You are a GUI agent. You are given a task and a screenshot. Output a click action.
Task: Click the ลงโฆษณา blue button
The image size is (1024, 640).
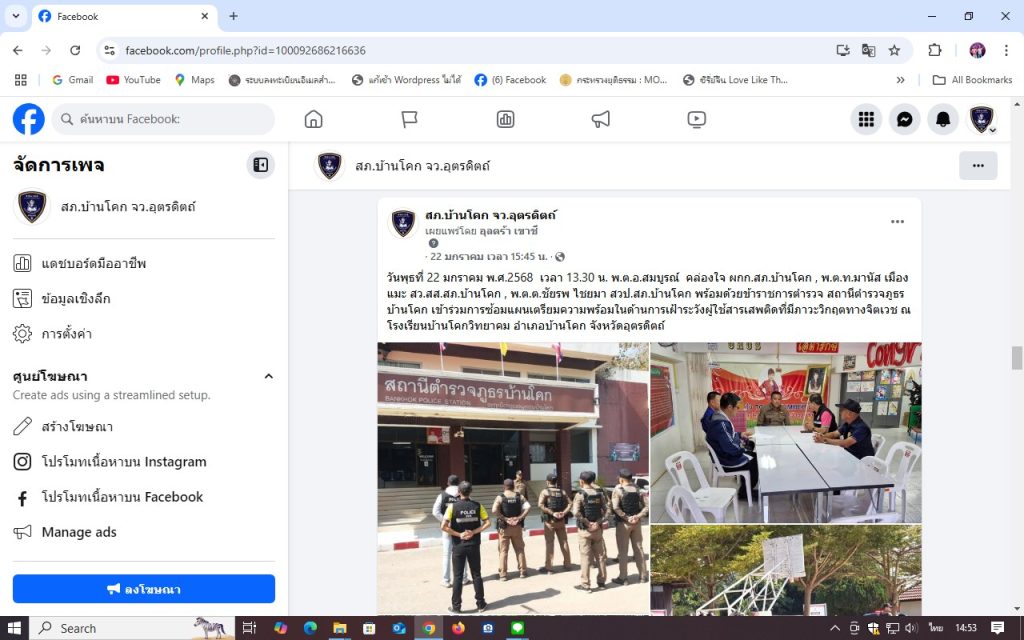pos(143,589)
